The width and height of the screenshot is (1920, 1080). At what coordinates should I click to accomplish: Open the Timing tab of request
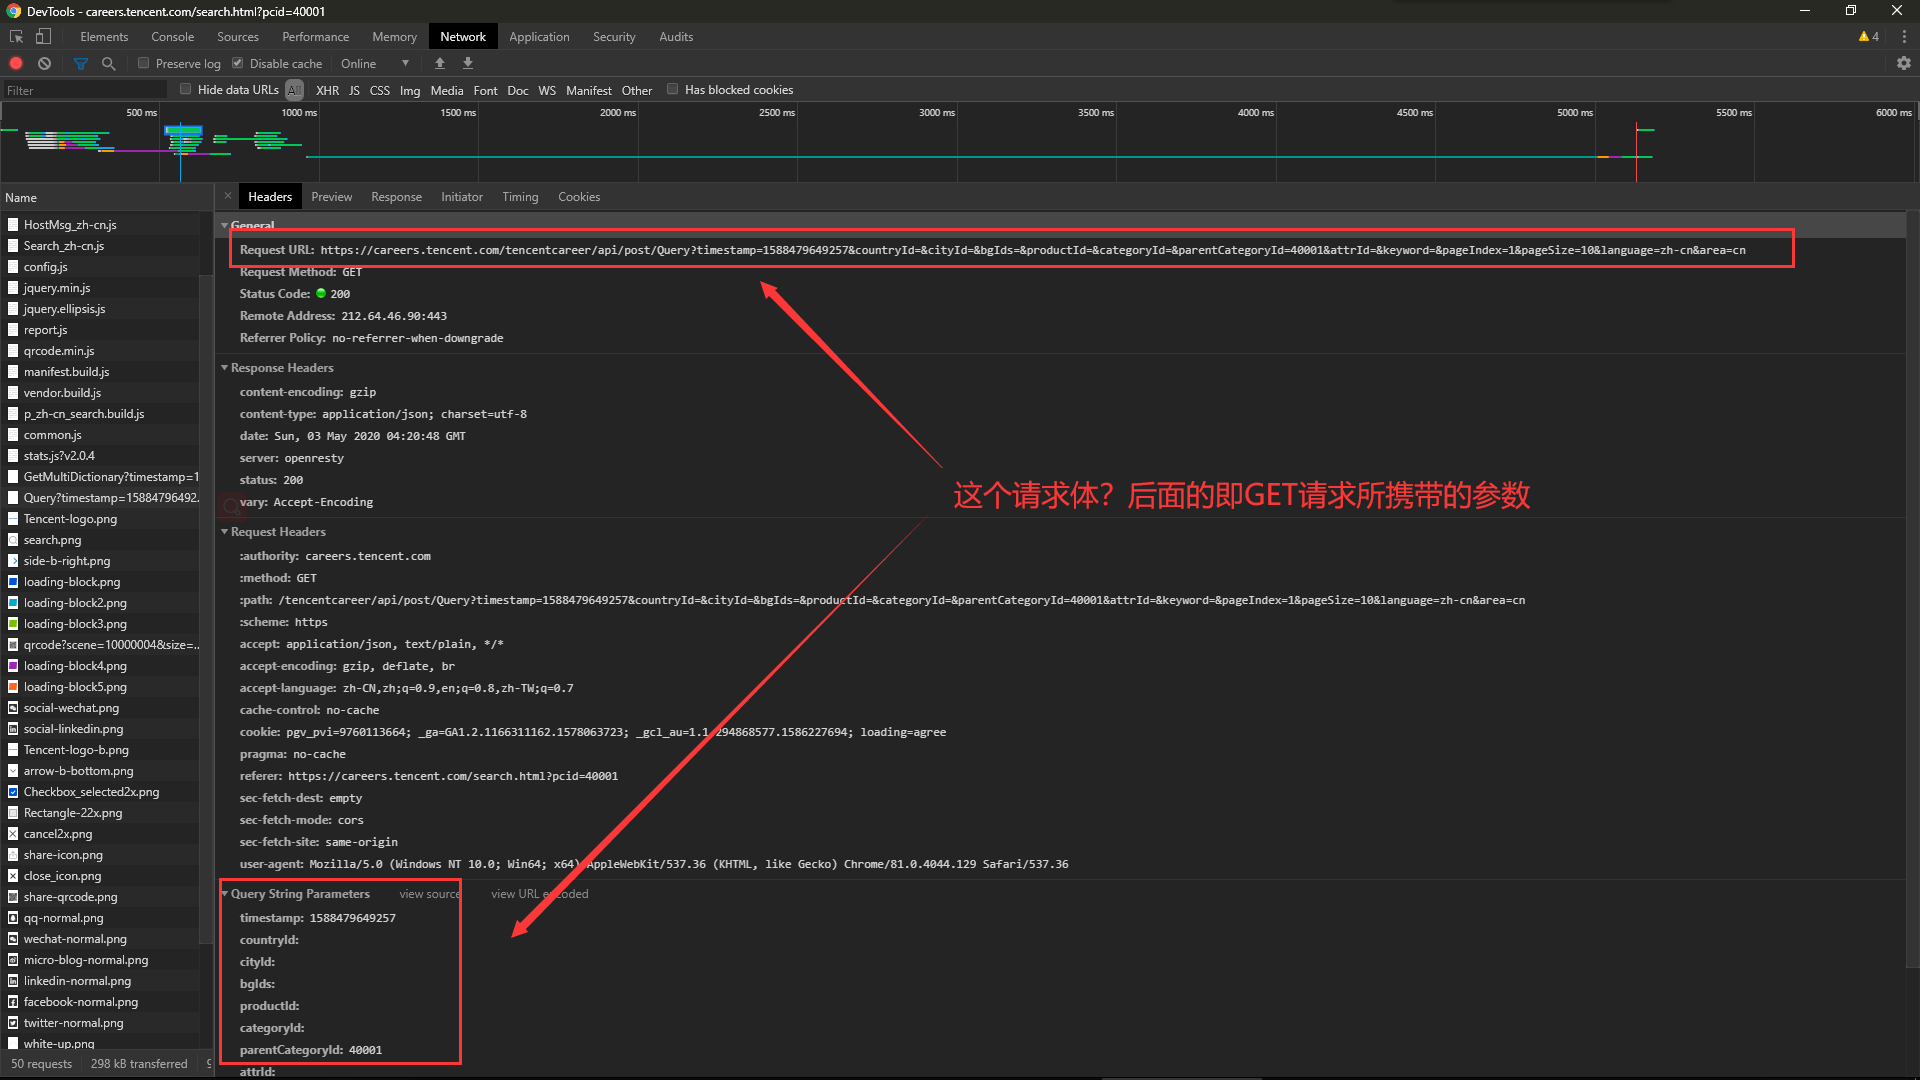point(520,197)
